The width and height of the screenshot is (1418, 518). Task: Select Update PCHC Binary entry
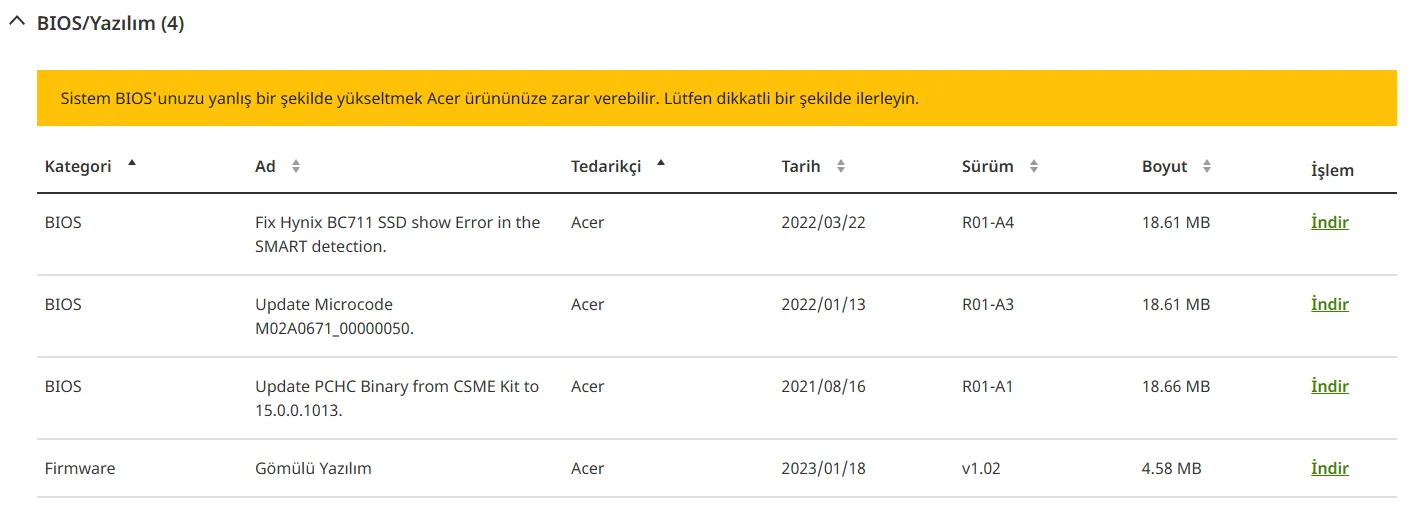(397, 398)
